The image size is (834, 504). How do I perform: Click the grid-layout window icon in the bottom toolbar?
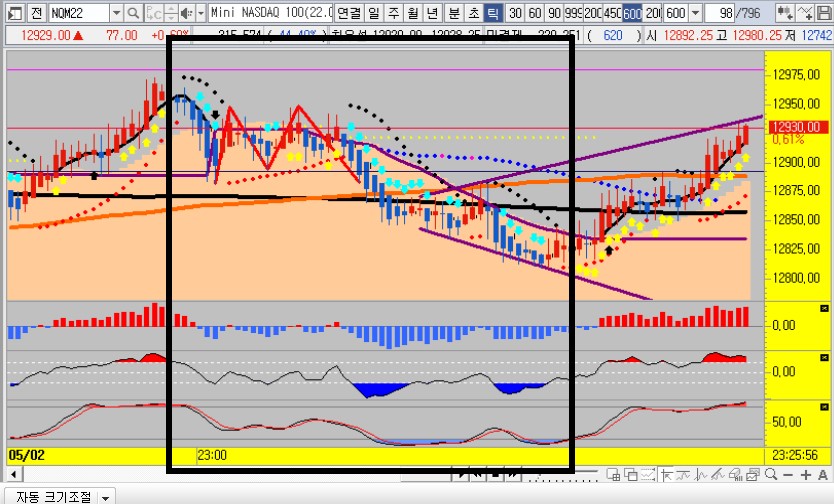tap(613, 474)
